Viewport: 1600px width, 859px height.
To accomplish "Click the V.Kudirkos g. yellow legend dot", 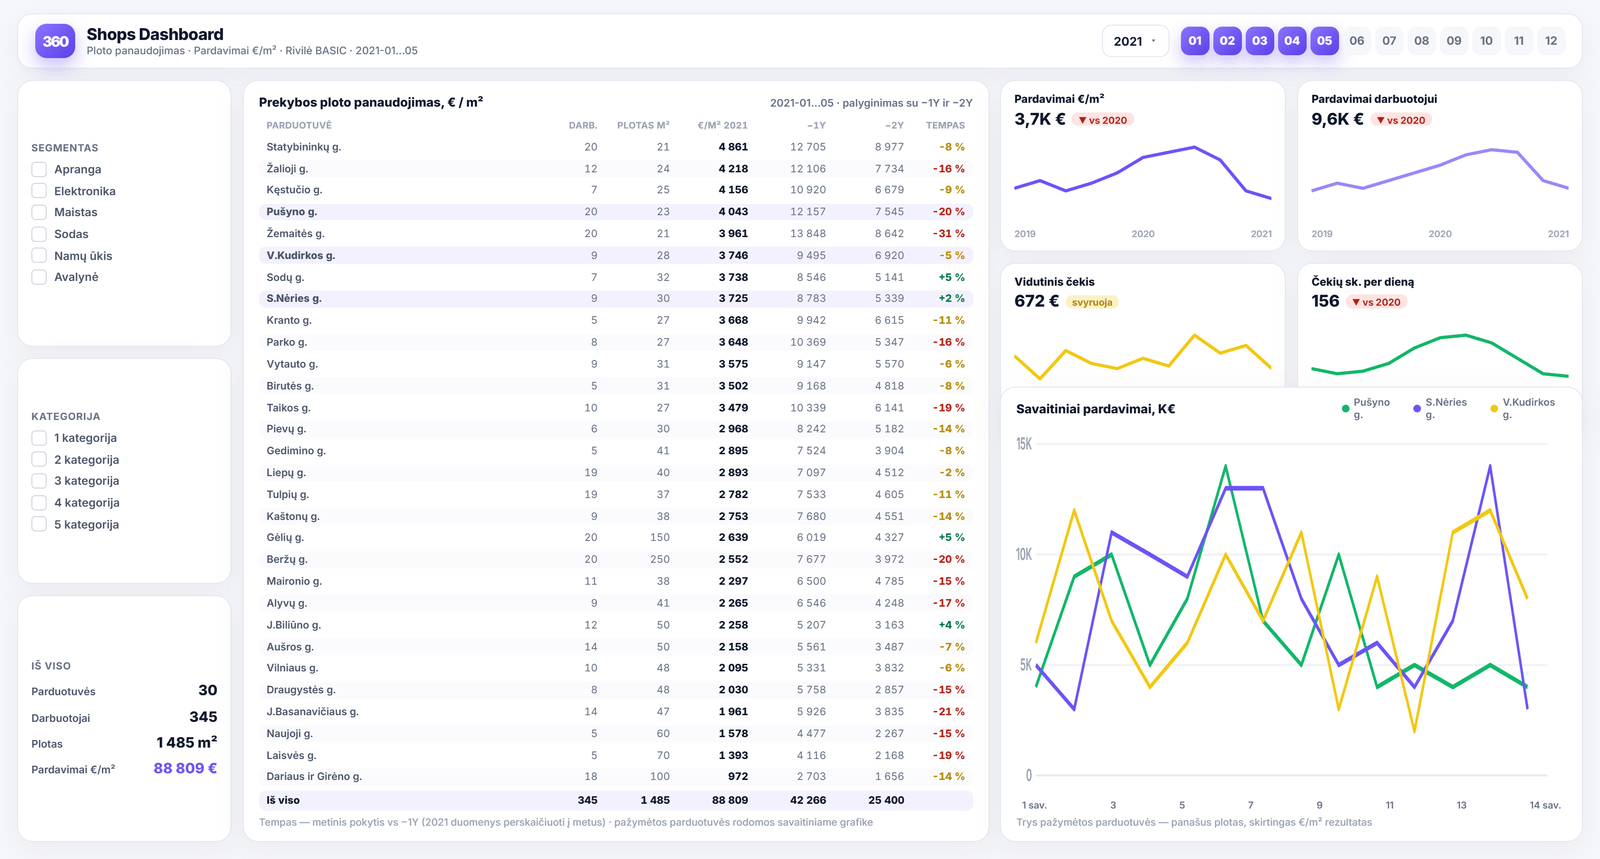I will pos(1494,409).
